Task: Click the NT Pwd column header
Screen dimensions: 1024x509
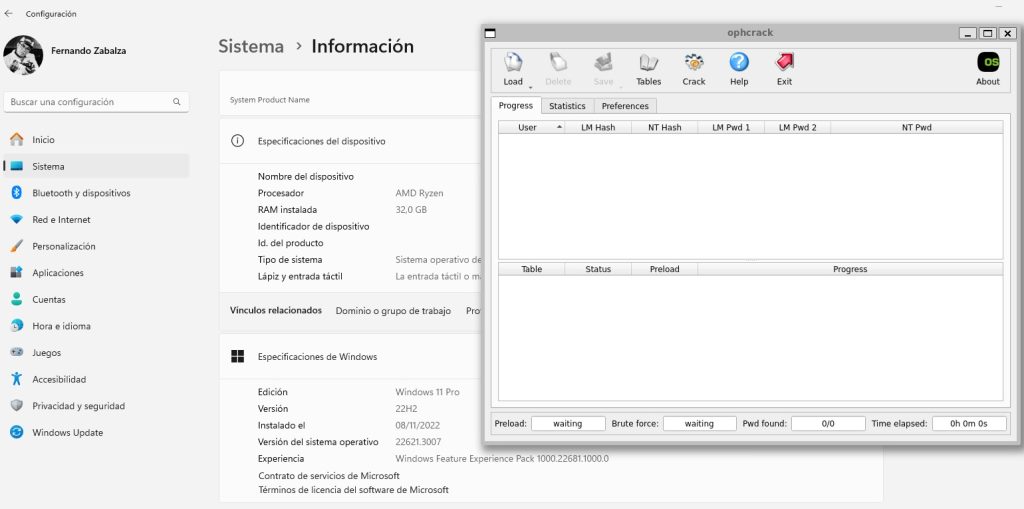Action: pos(916,127)
